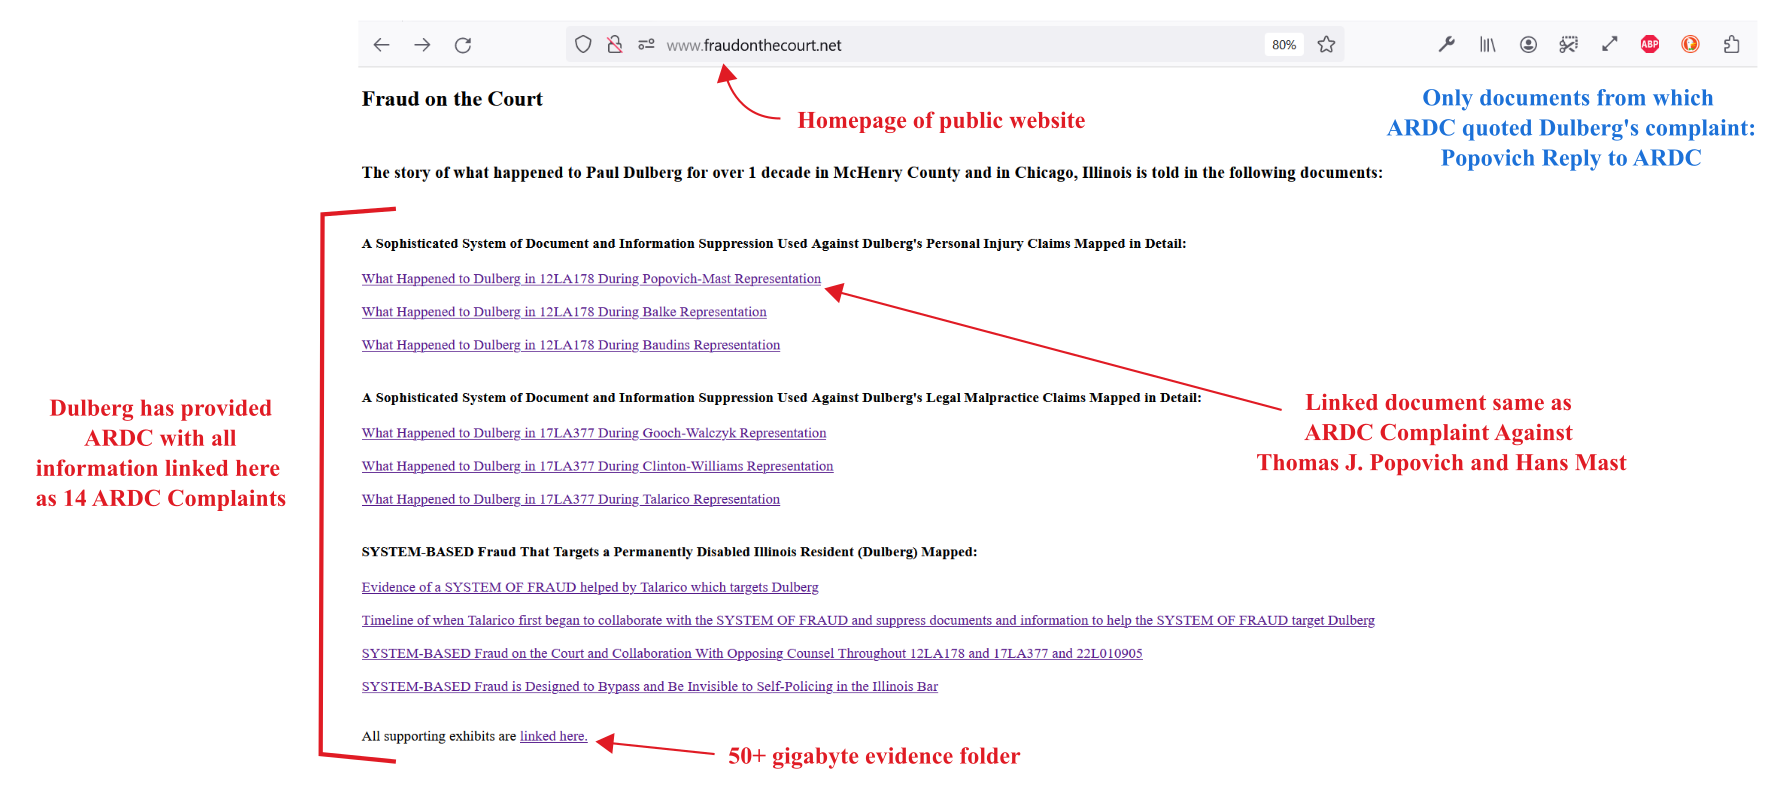Viewport: 1779px width, 803px height.
Task: Open the tracking protection shield icon
Action: click(x=583, y=45)
